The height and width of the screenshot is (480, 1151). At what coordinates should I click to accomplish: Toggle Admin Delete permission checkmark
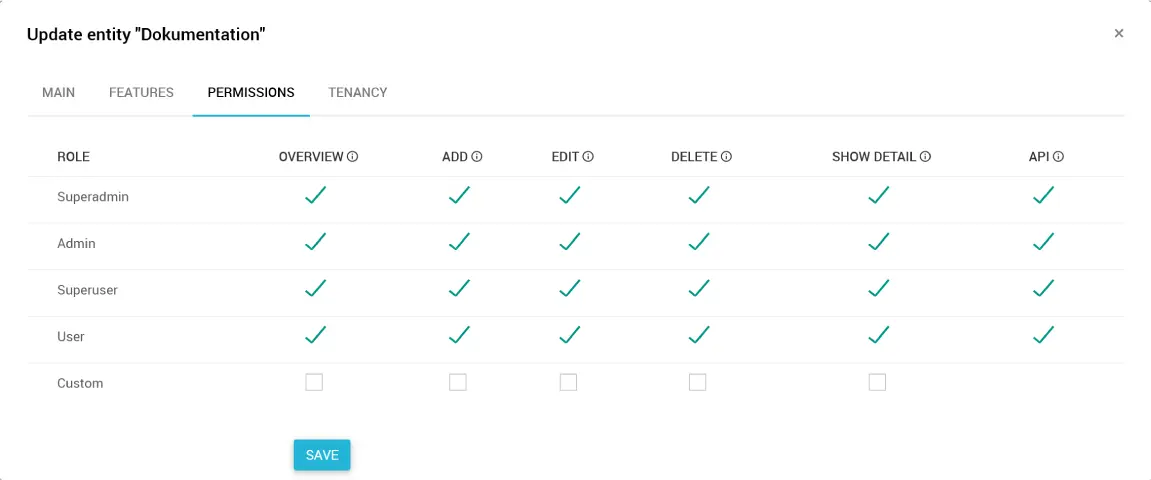tap(699, 242)
